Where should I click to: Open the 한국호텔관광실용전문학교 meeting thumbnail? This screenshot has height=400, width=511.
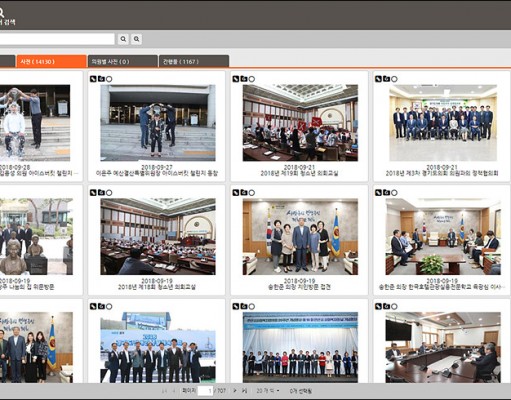coord(443,237)
